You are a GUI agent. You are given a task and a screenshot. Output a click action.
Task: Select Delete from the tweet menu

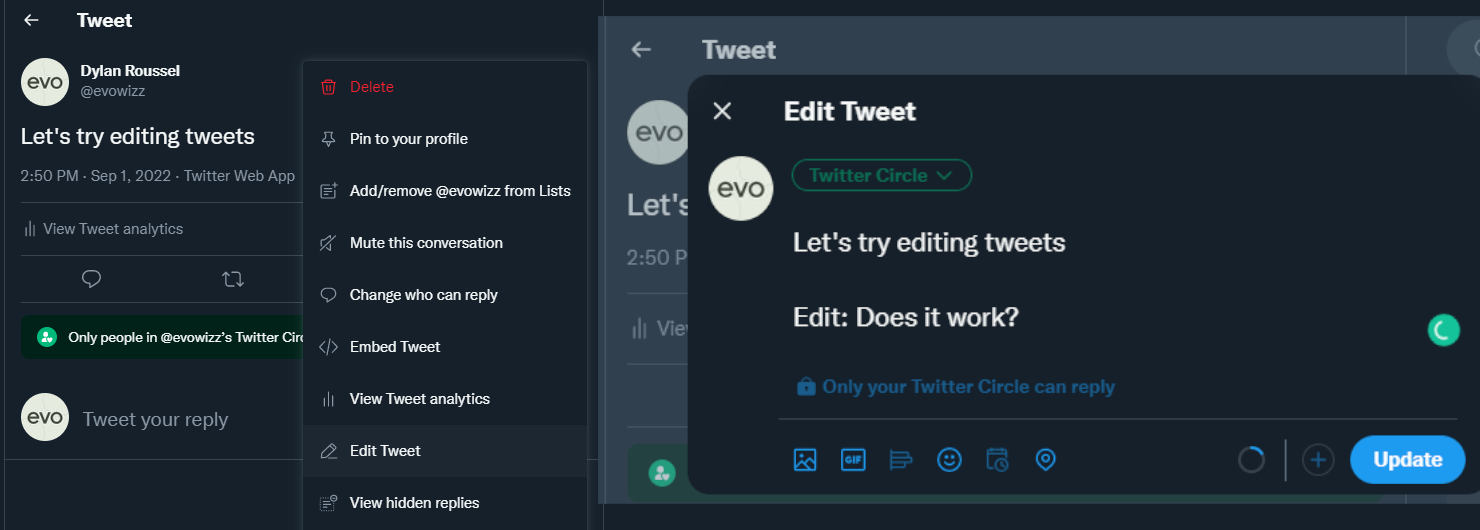[x=371, y=87]
